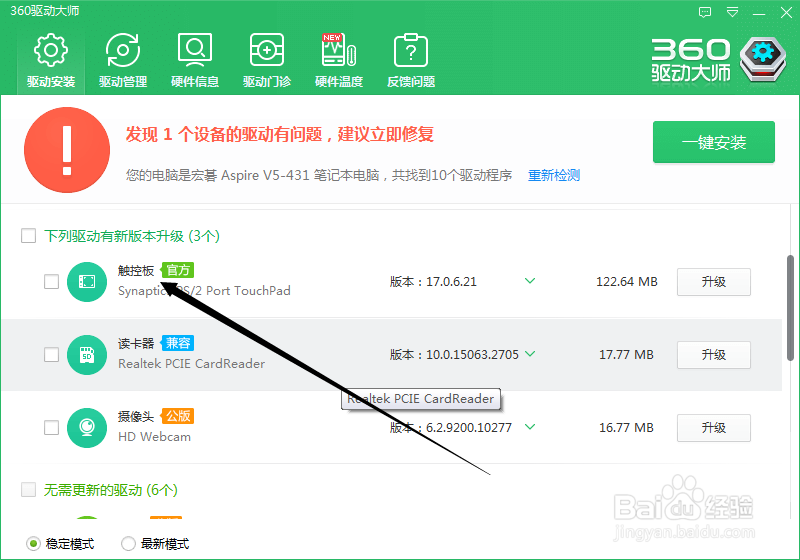Open the 驱动安装 gear tab

[x=51, y=61]
